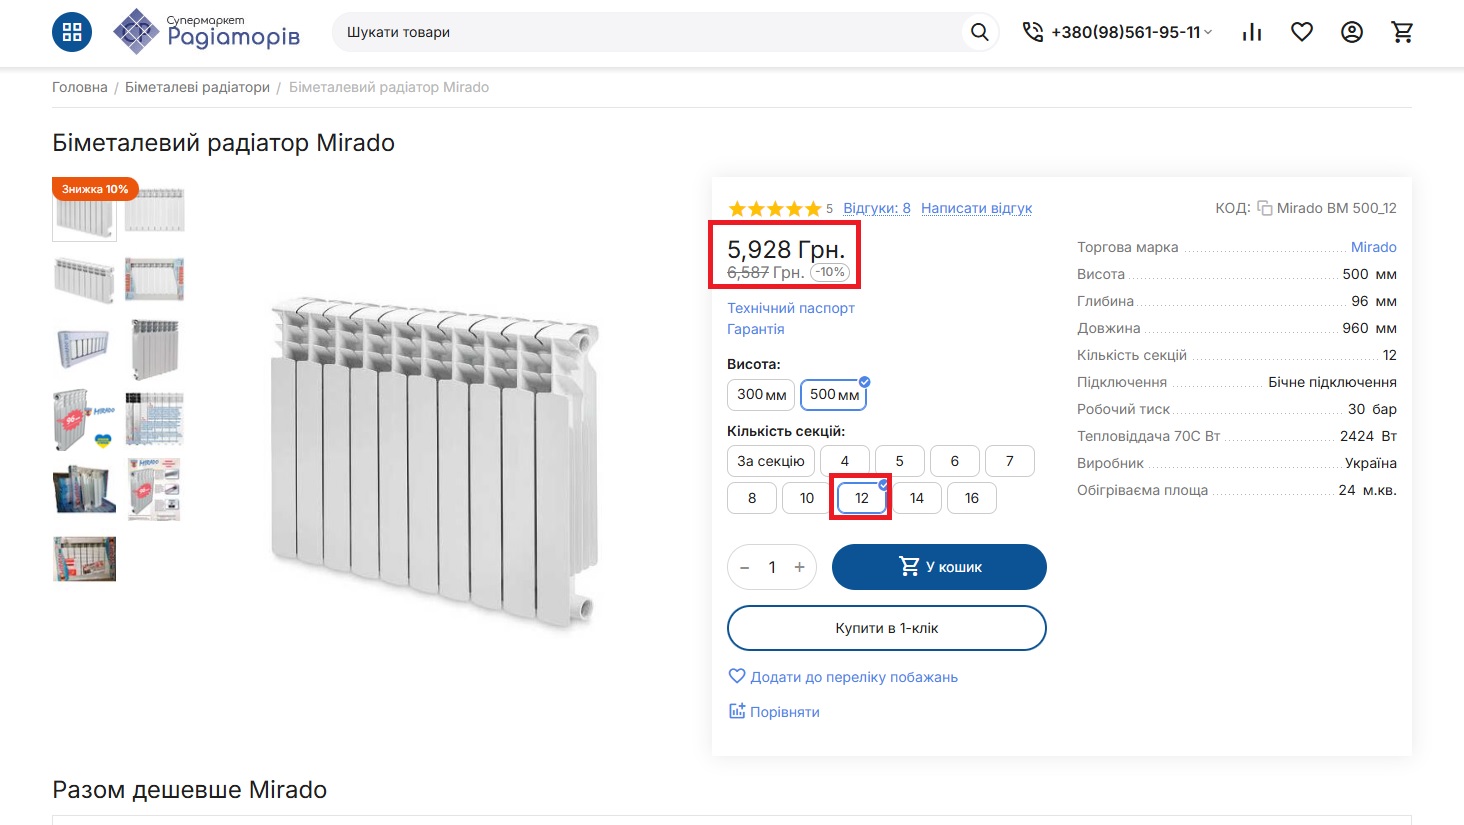
Task: Open the catalog grid menu icon
Action: point(72,32)
